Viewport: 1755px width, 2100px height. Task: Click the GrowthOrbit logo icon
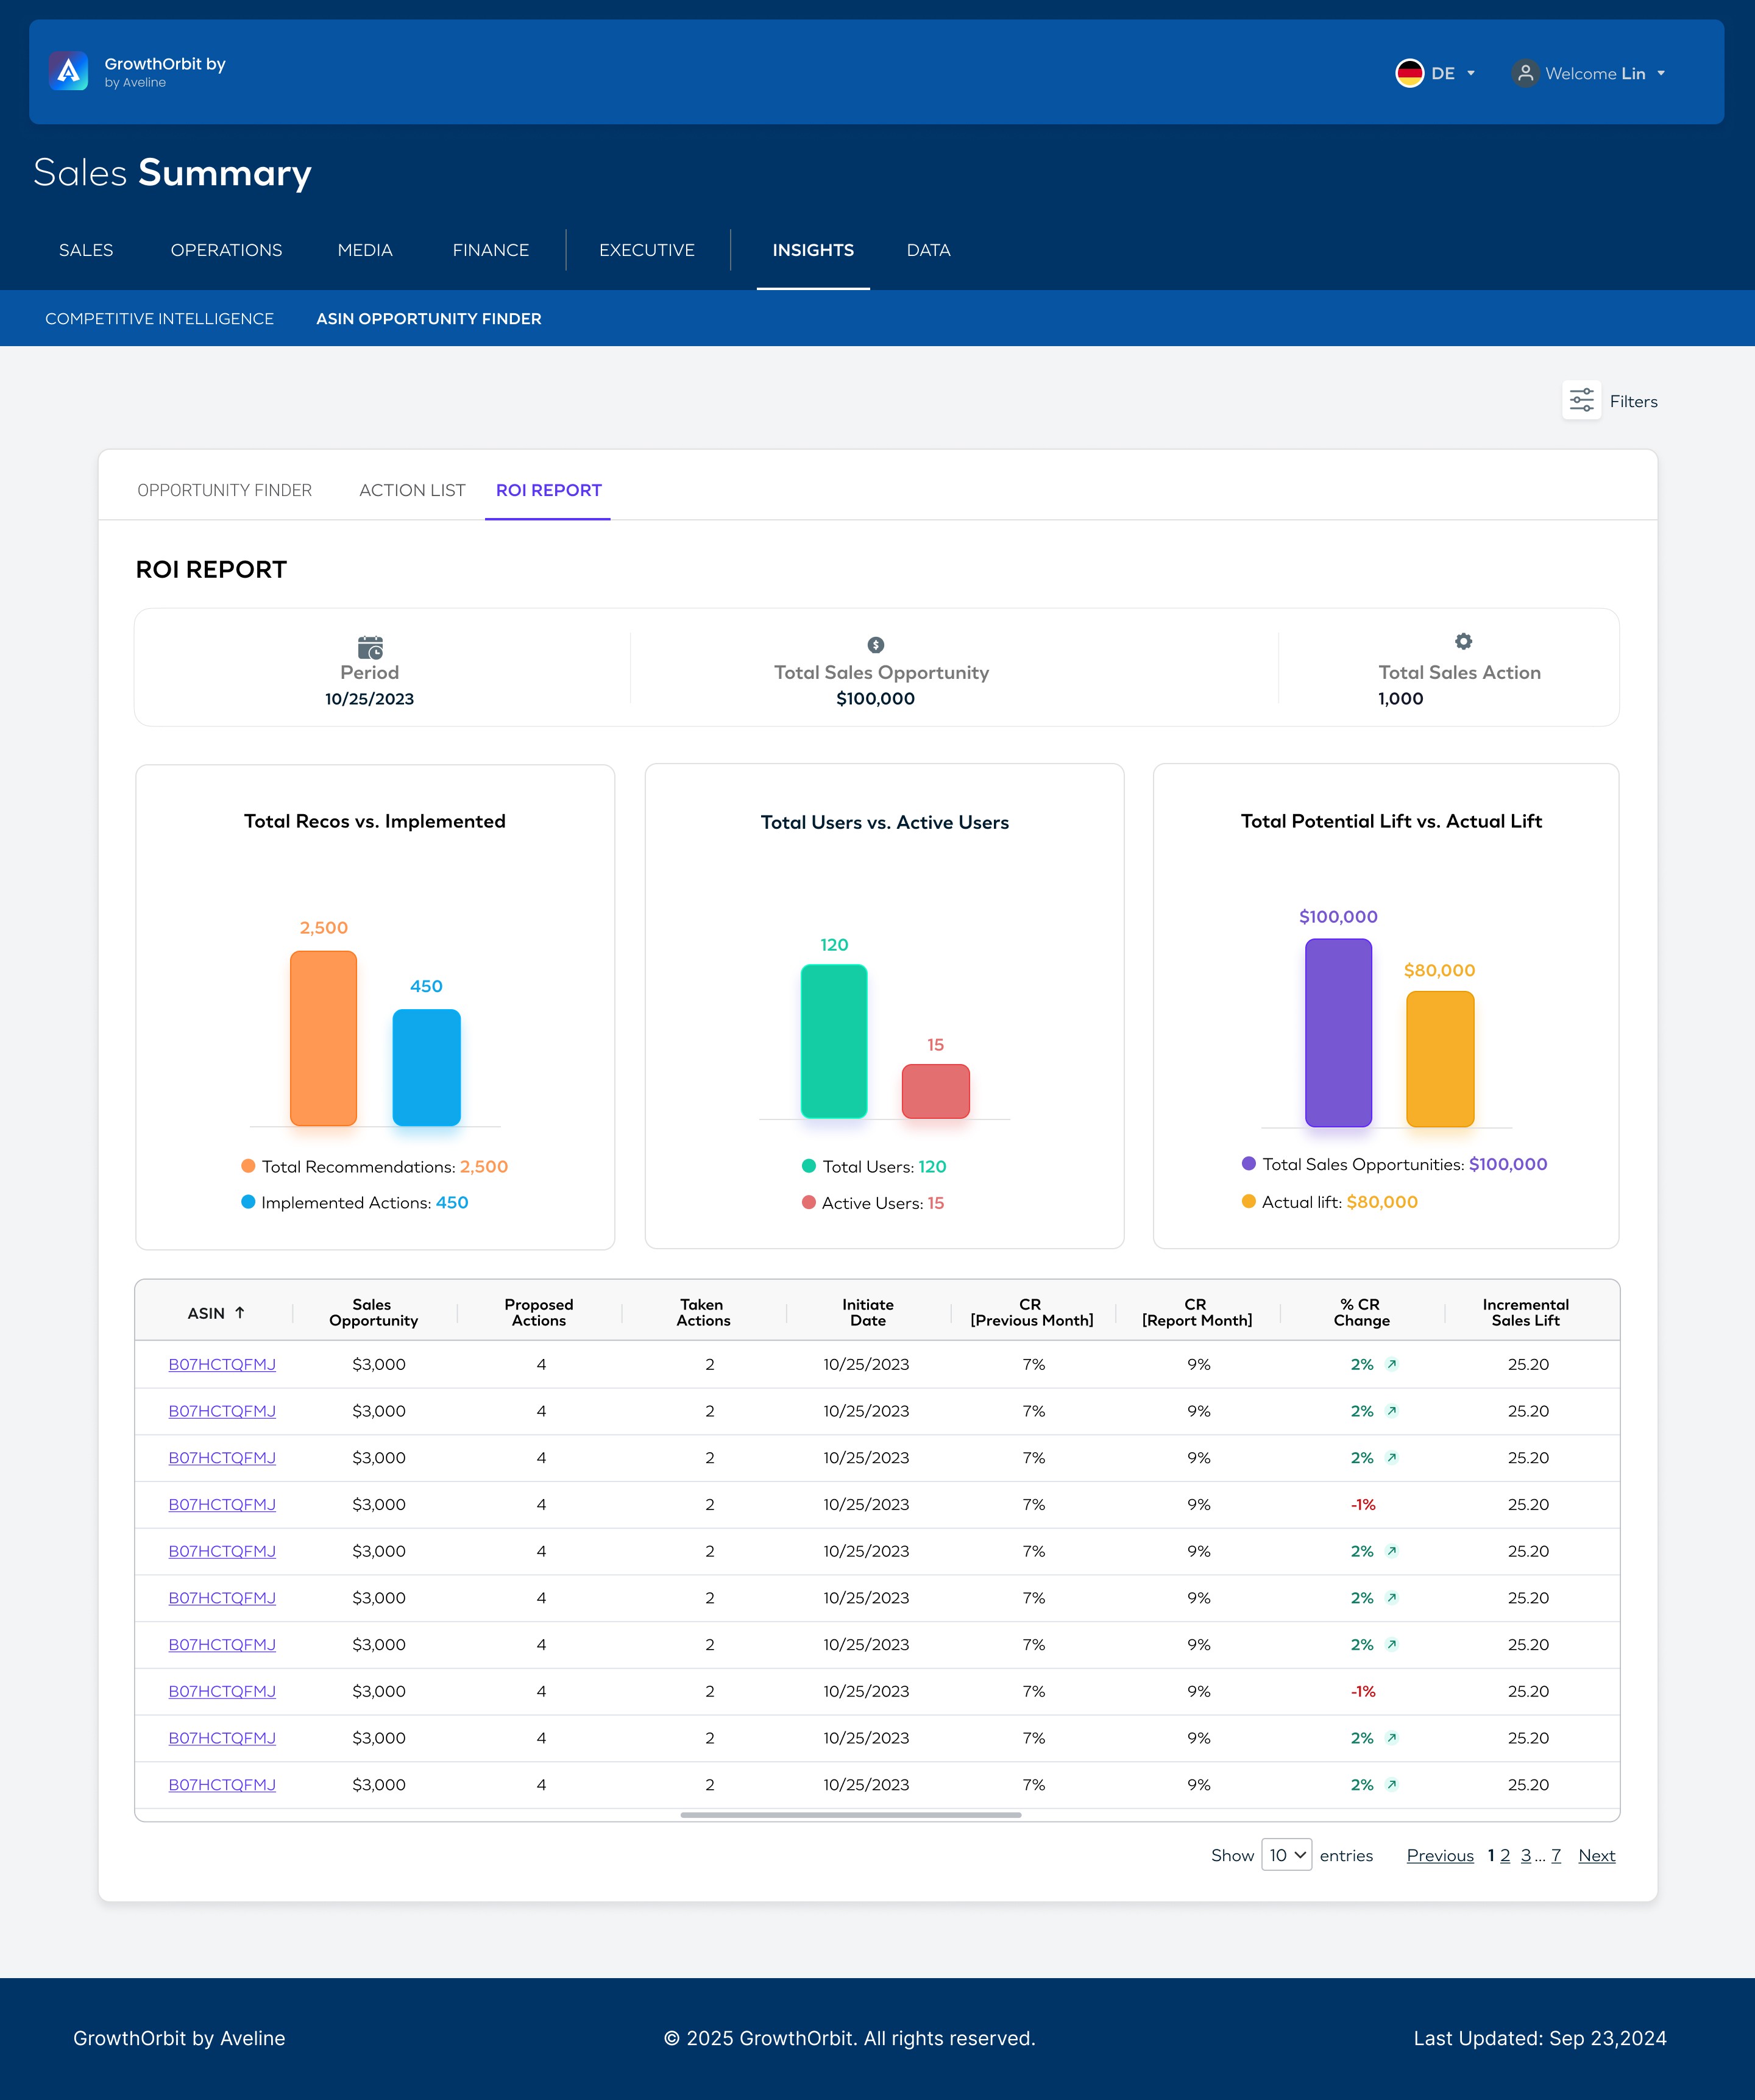[68, 71]
